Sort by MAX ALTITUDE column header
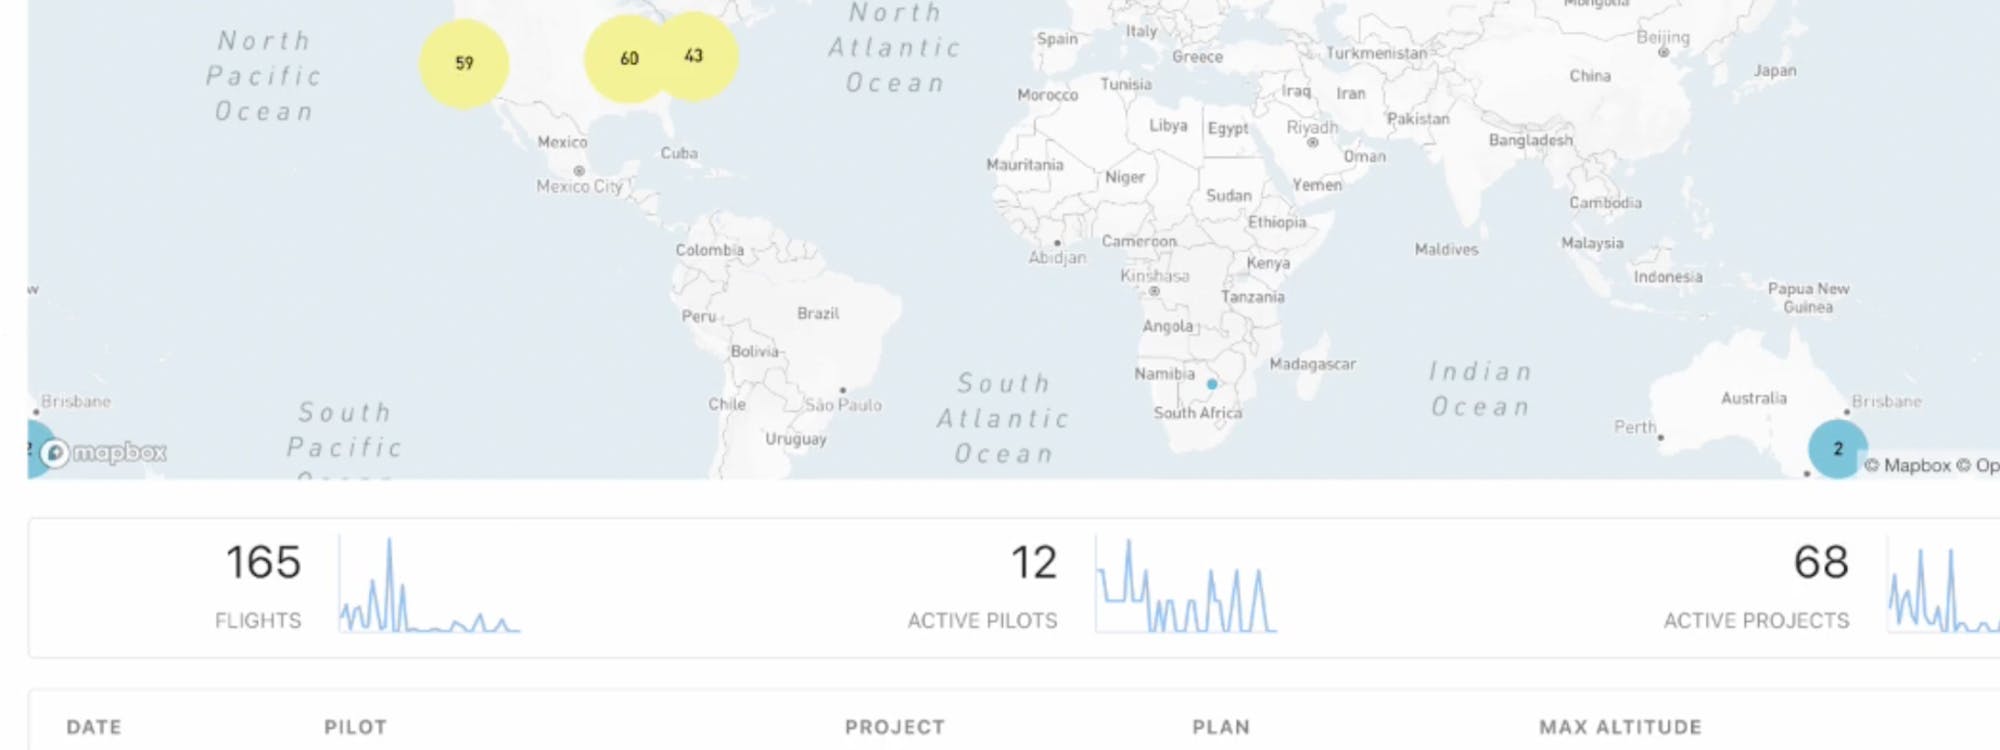Viewport: 2000px width, 750px height. pos(1620,727)
